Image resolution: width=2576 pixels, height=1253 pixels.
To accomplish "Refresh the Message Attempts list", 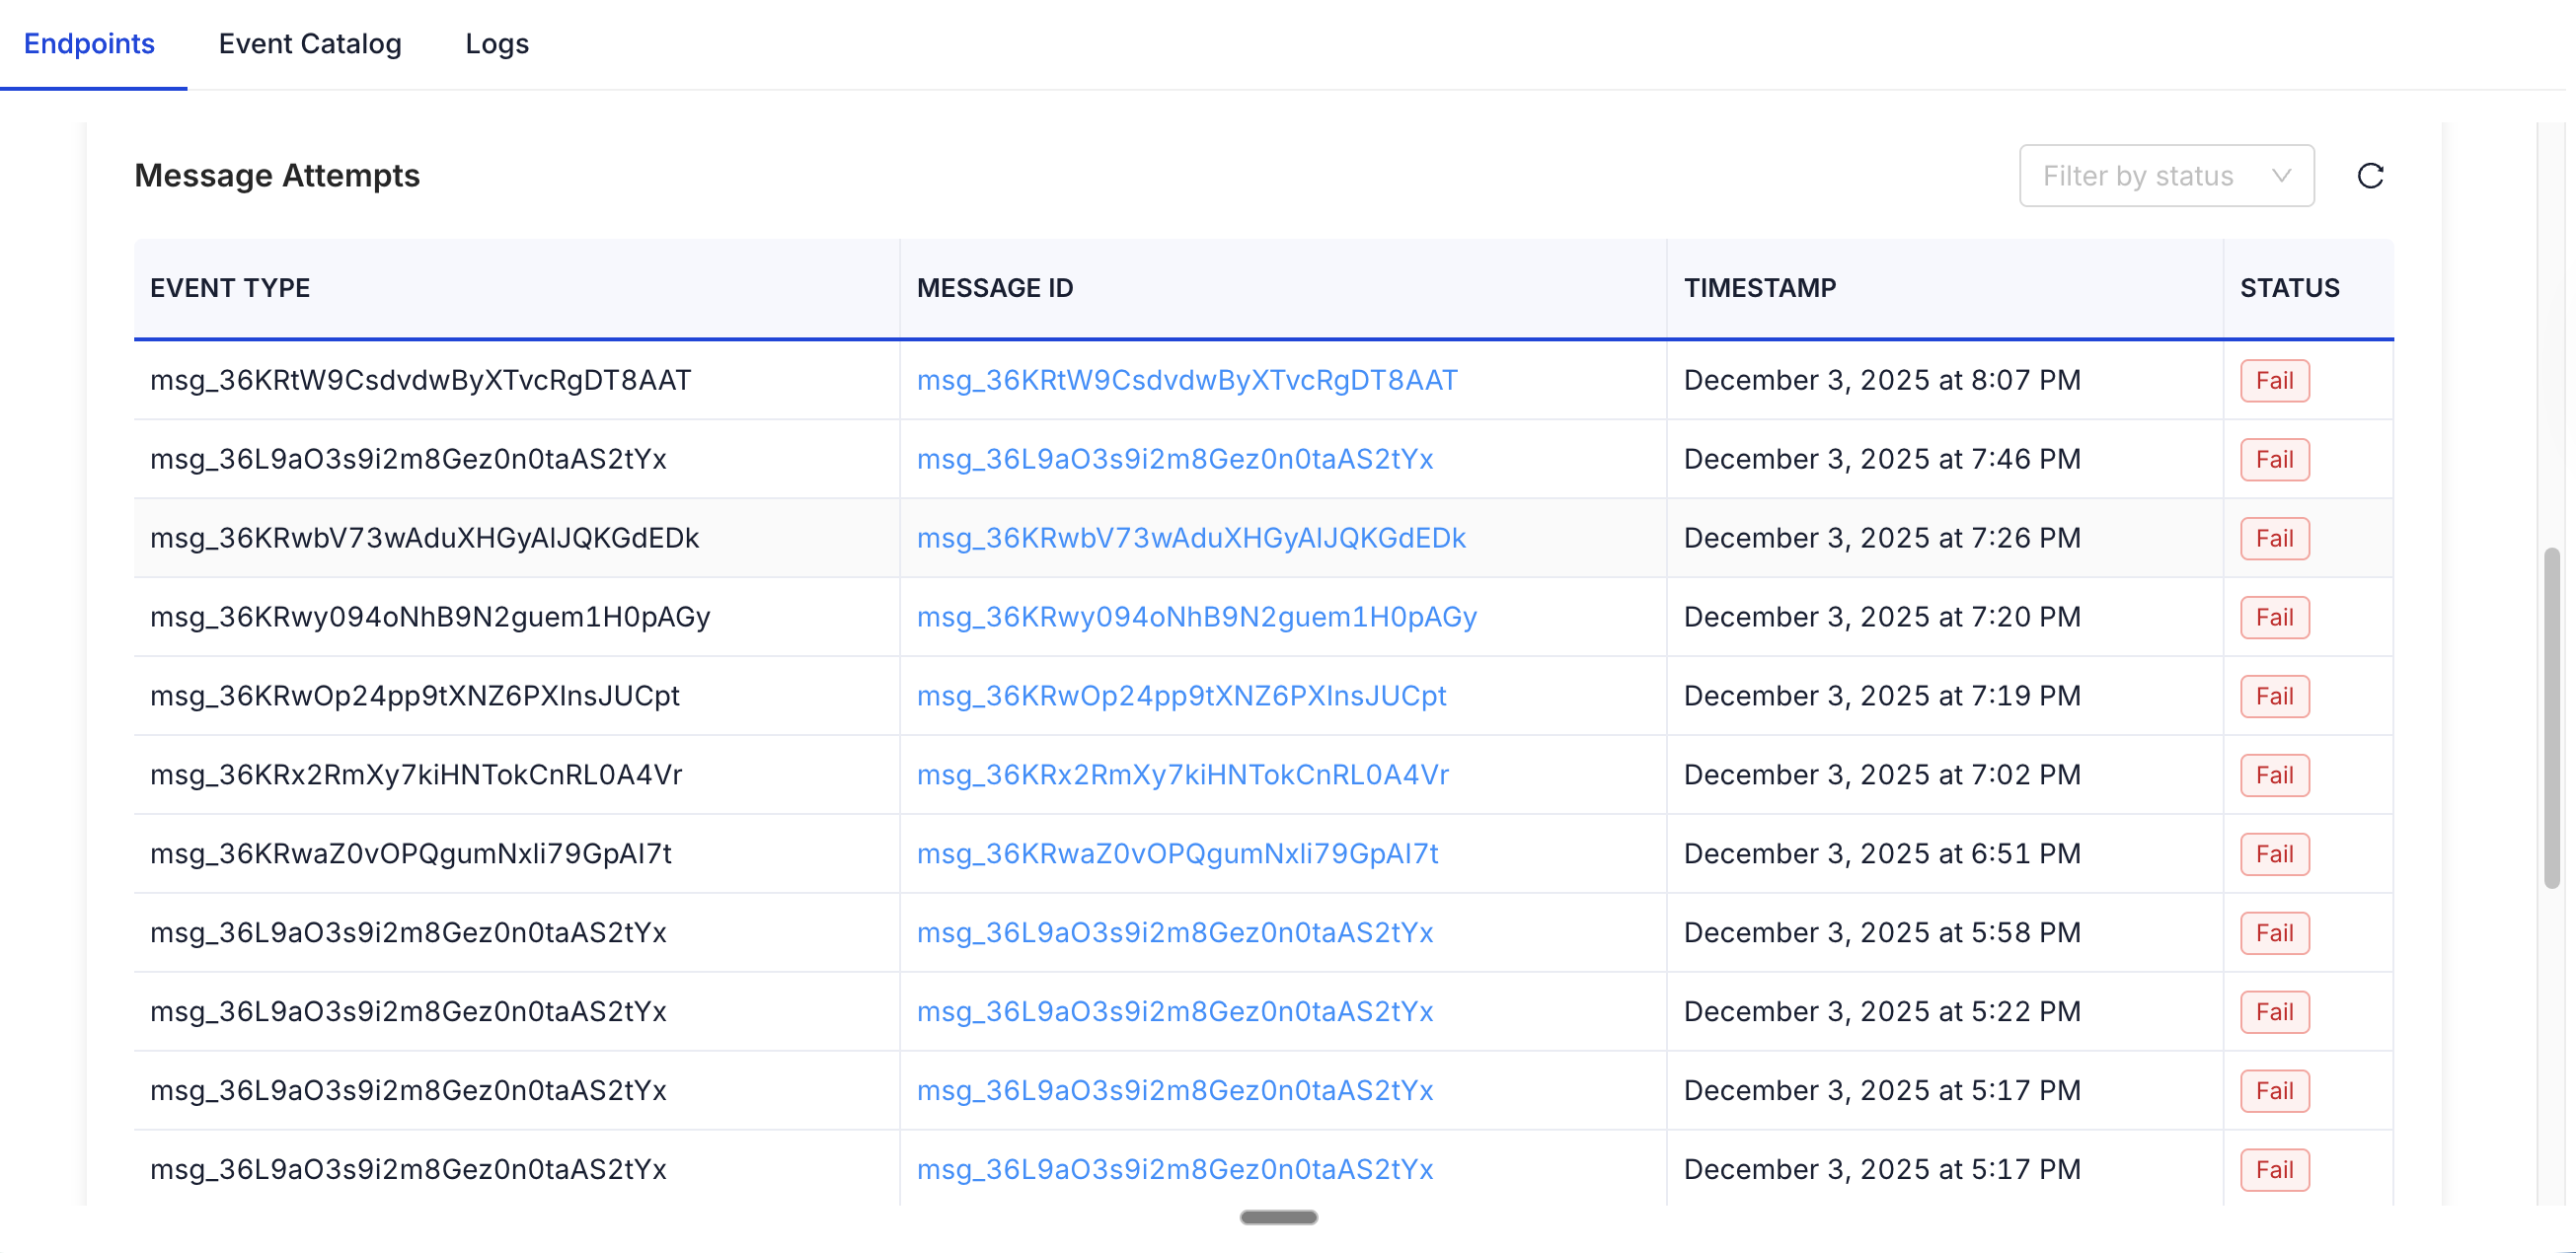I will pyautogui.click(x=2371, y=176).
